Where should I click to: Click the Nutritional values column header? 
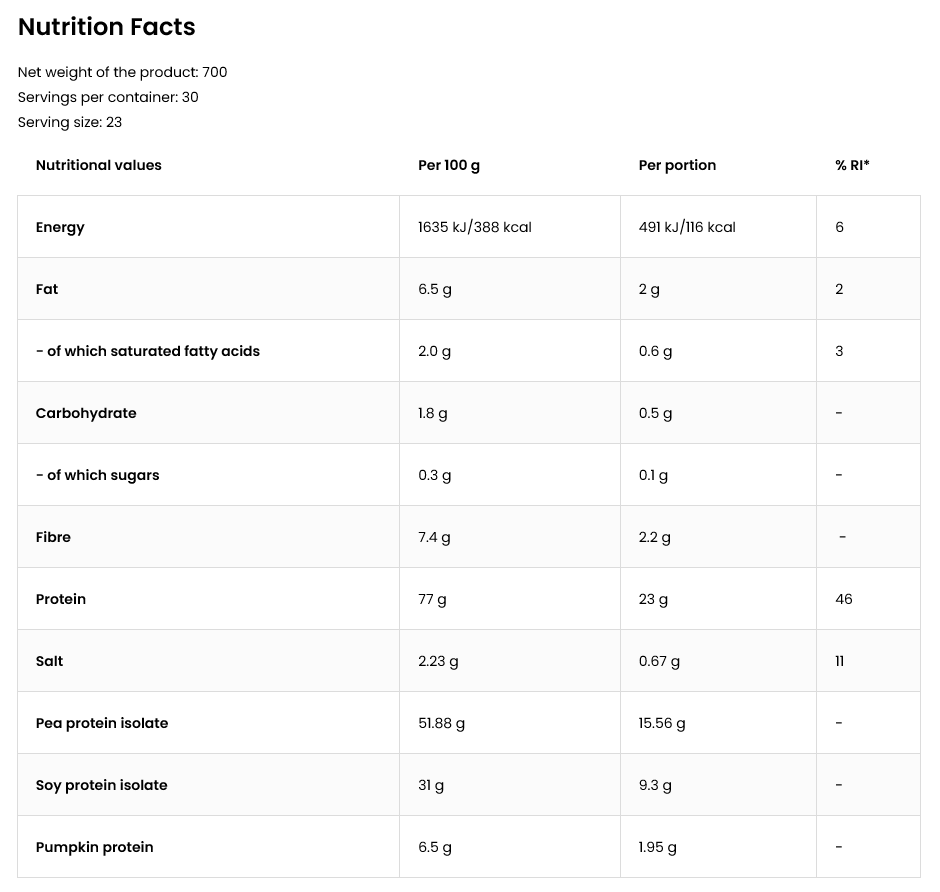(98, 165)
